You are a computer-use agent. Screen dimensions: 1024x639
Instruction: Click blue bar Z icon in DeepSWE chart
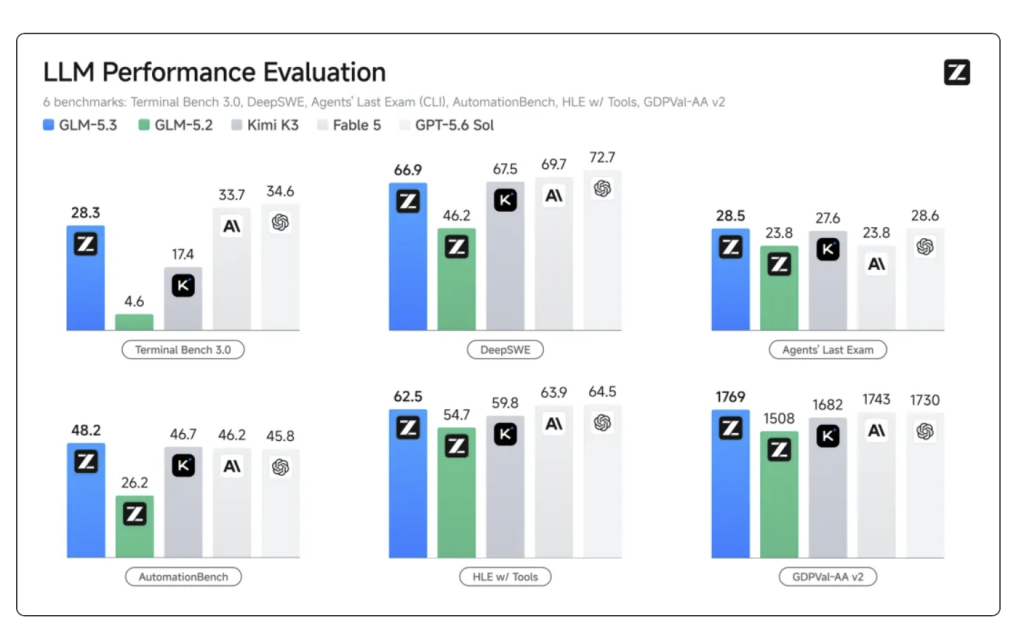tap(408, 201)
